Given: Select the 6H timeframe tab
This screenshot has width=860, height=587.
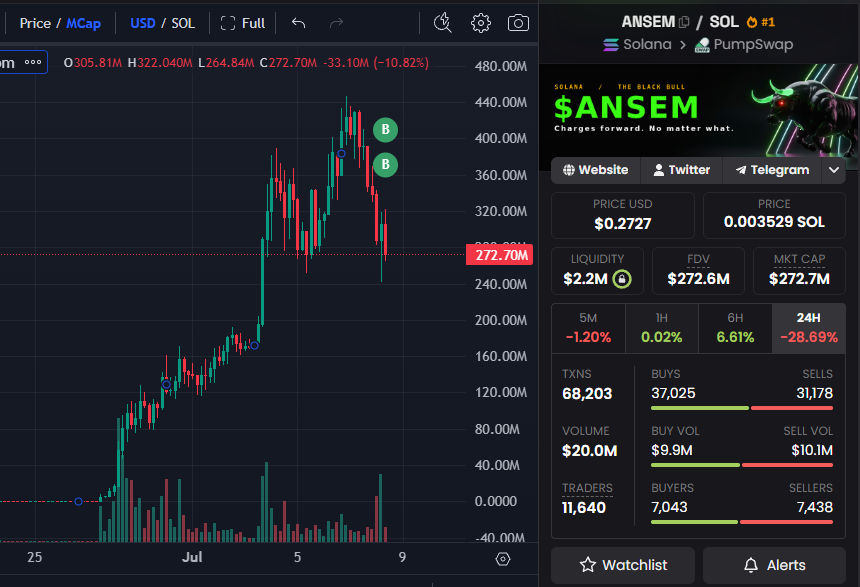Looking at the screenshot, I should pos(735,328).
